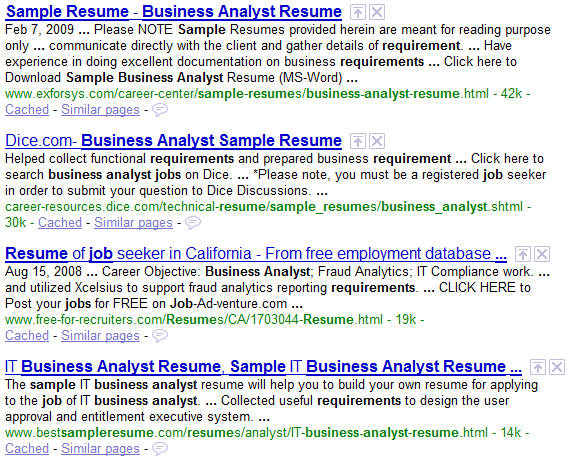Image resolution: width=572 pixels, height=463 pixels.
Task: Open the IT Business Analyst Resume title link
Action: tap(263, 367)
